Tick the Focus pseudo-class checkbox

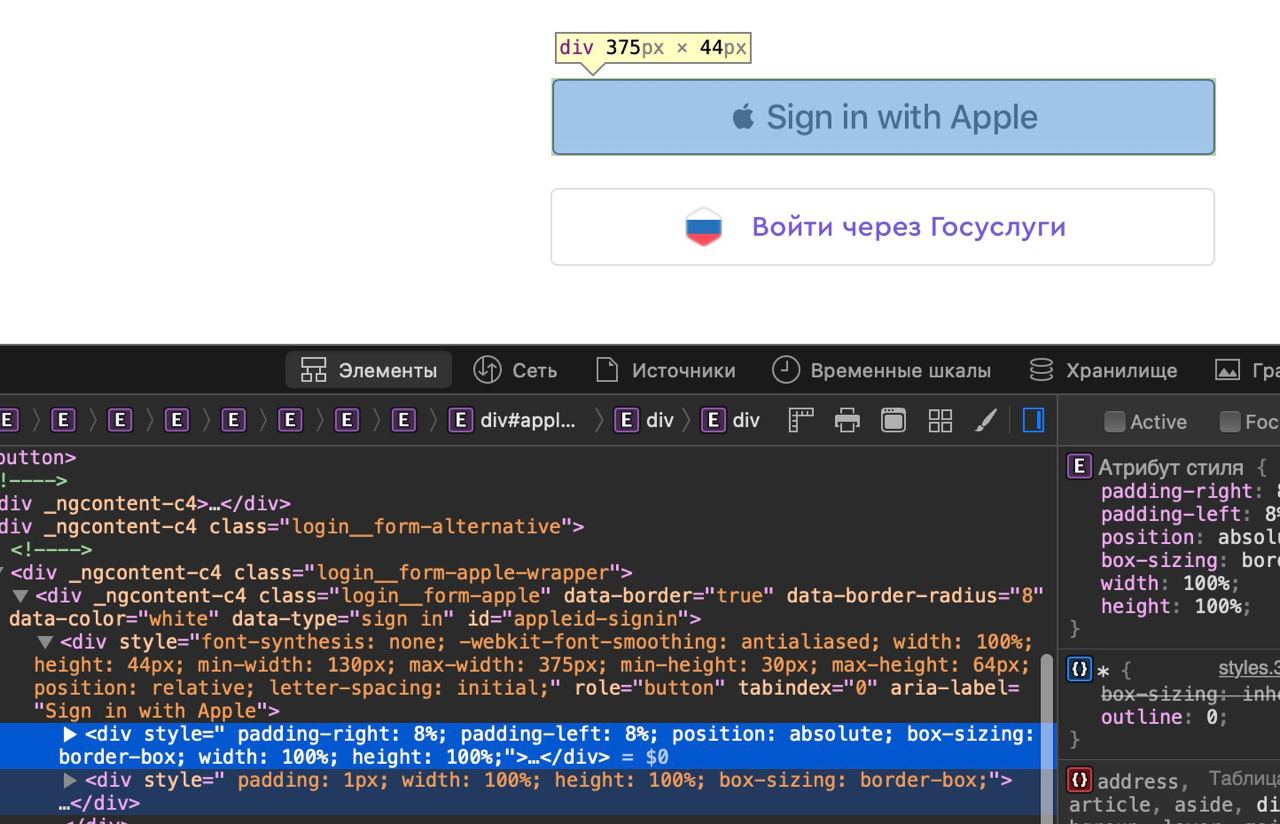pyautogui.click(x=1230, y=422)
